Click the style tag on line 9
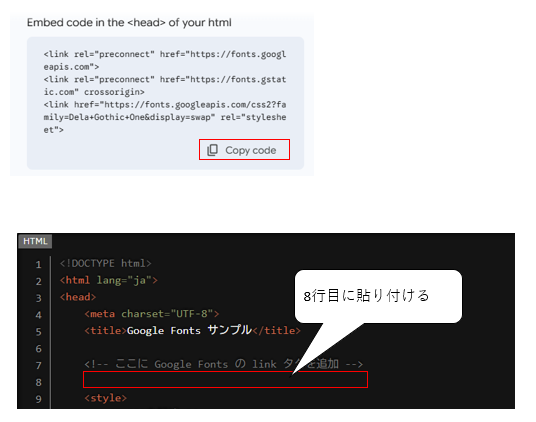Viewport: 536px width, 422px height. (x=106, y=398)
